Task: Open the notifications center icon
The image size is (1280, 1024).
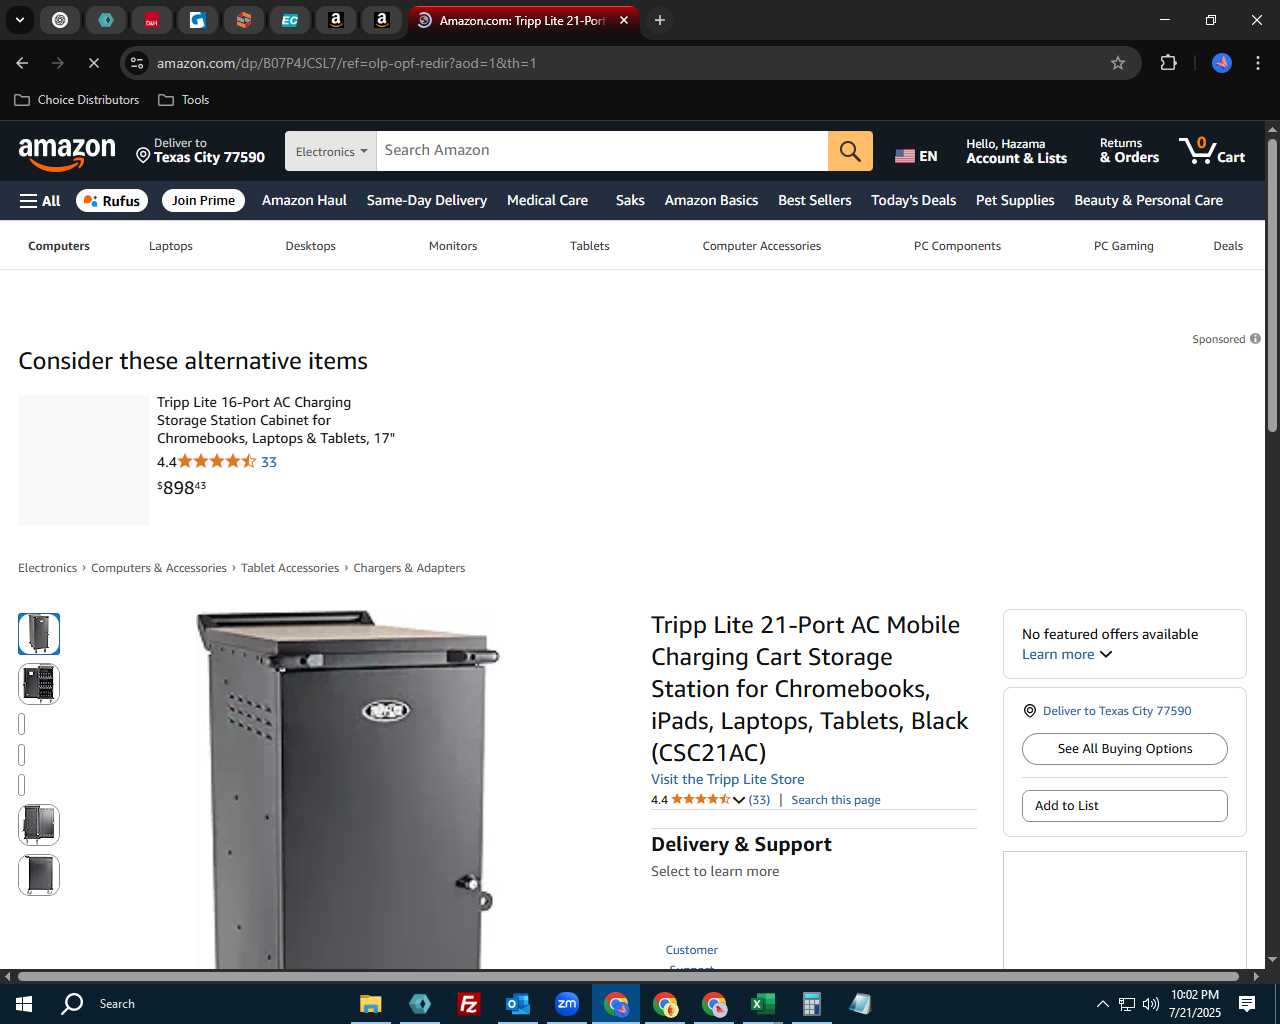Action: (1247, 1004)
